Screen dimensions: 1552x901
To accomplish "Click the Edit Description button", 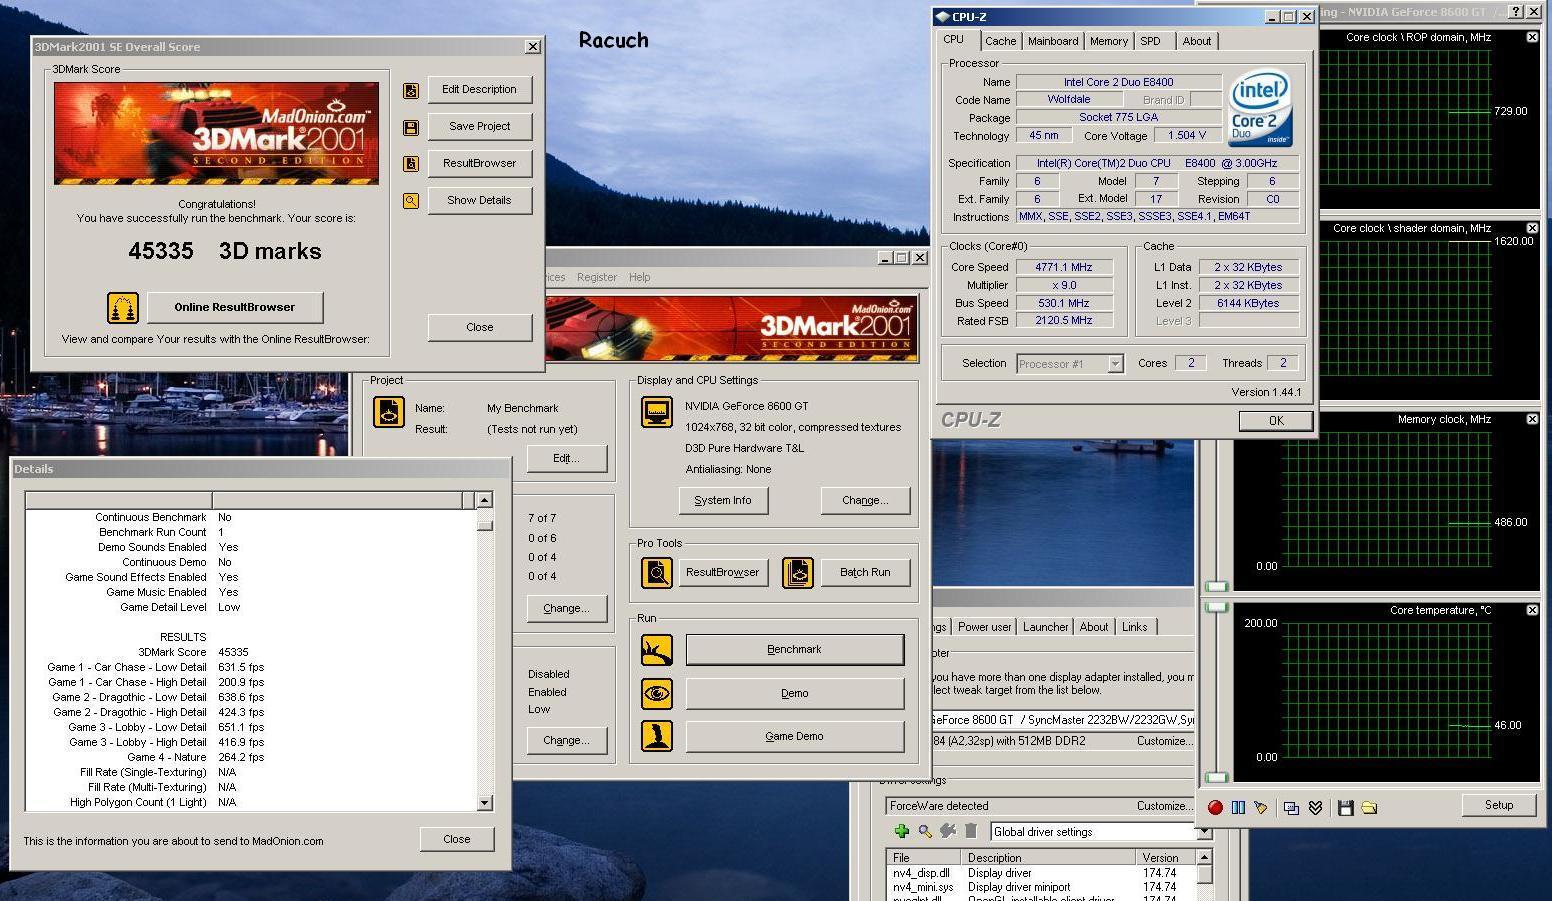I will [480, 89].
